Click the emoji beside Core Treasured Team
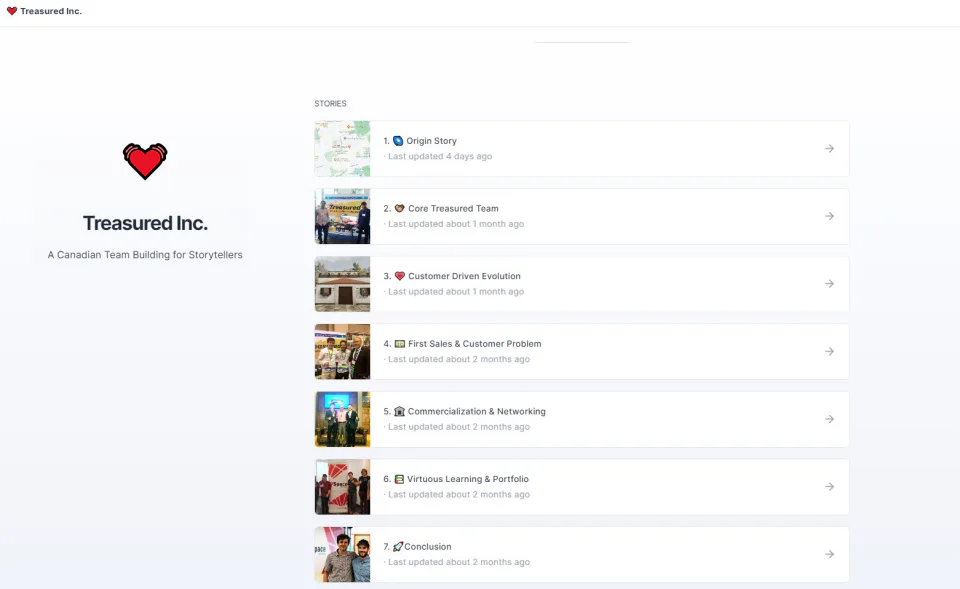 pos(399,209)
